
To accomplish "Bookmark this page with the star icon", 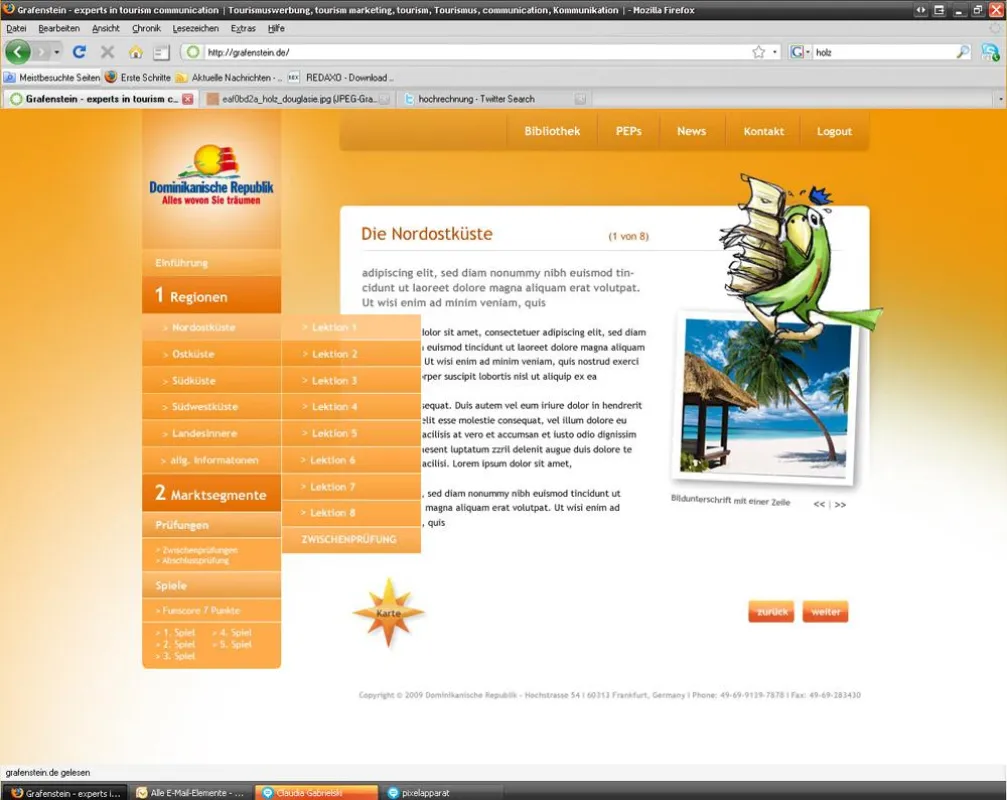I will 758,52.
